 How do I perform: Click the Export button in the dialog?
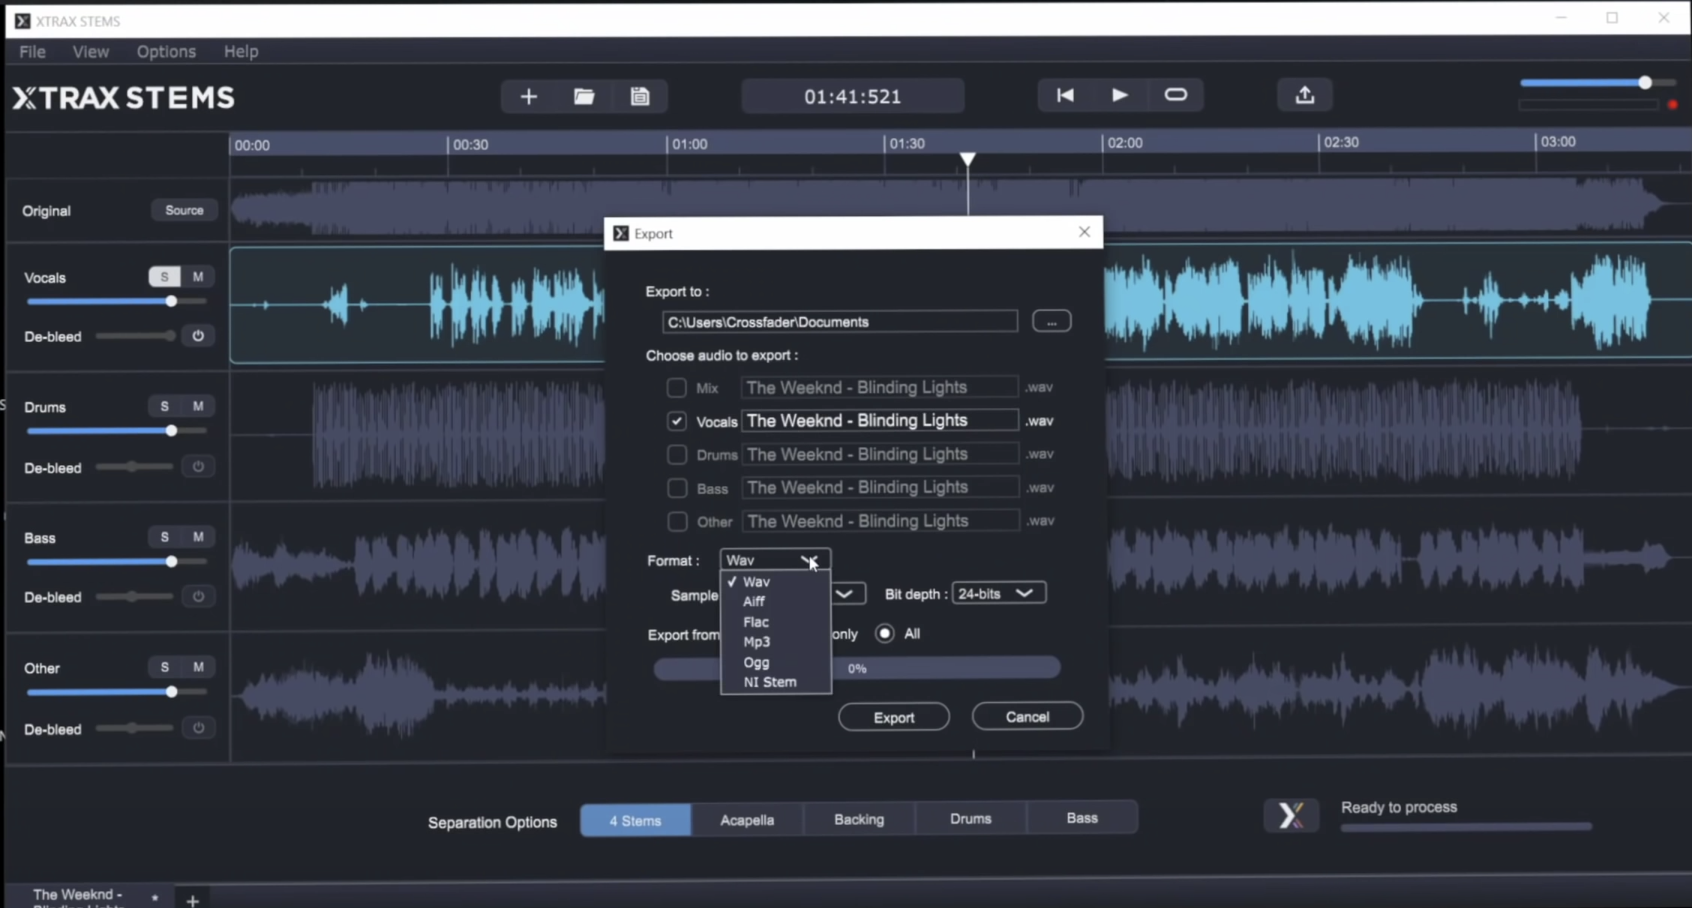point(893,716)
